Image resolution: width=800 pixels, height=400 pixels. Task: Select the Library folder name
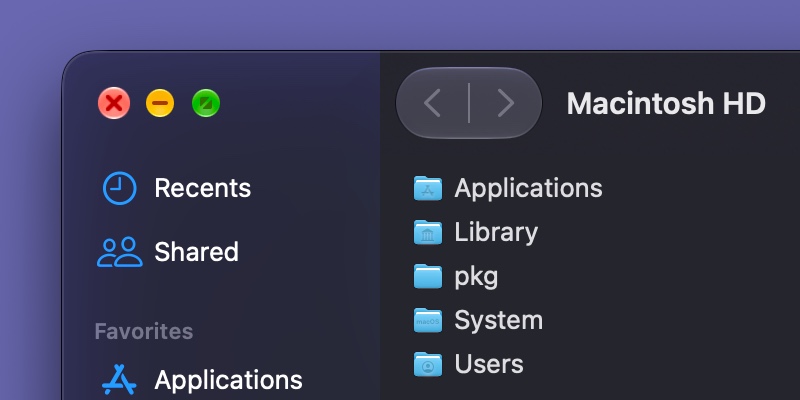496,232
